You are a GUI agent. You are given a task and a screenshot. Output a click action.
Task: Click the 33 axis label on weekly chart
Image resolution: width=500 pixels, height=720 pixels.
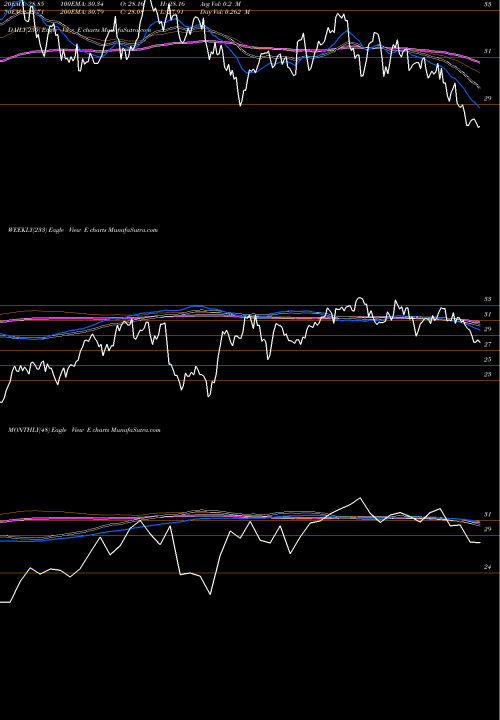[487, 299]
